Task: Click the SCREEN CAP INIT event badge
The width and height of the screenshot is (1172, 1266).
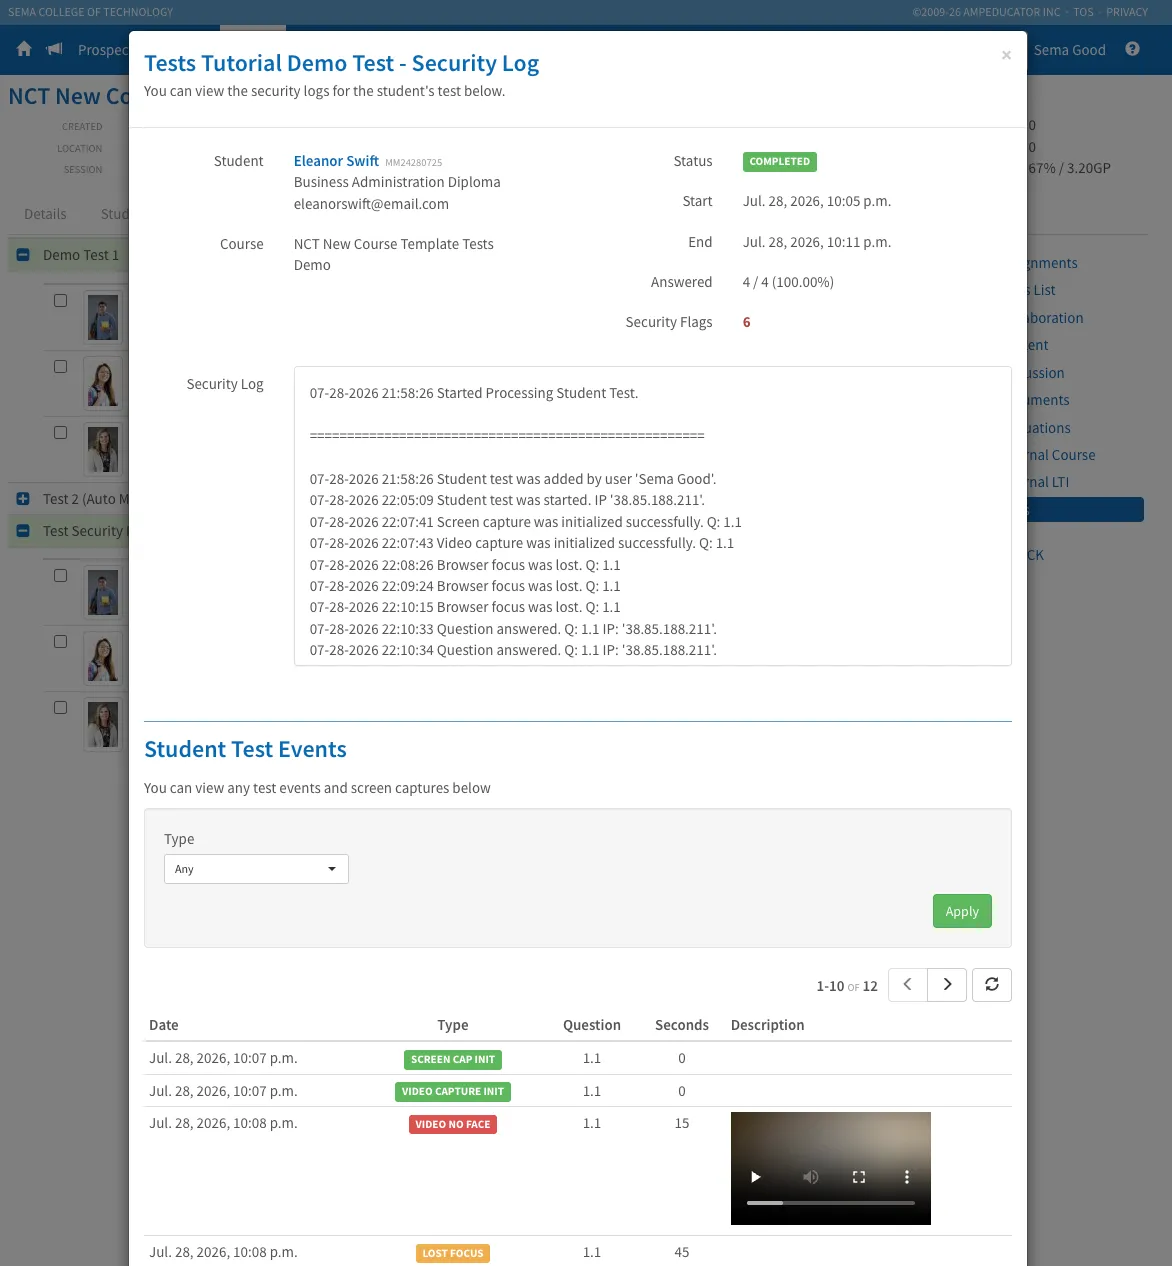Action: coord(453,1059)
